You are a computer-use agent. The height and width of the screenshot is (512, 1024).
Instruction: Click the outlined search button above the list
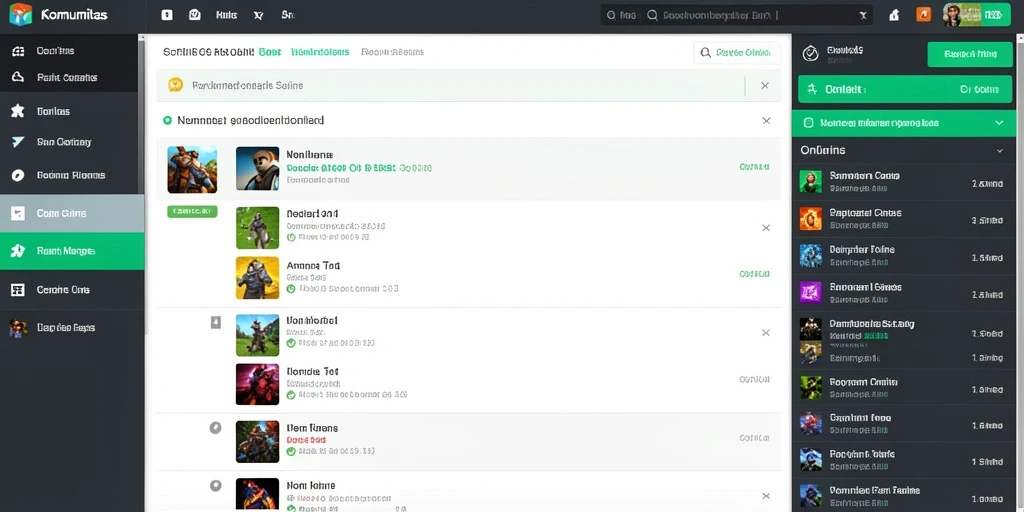(x=737, y=53)
